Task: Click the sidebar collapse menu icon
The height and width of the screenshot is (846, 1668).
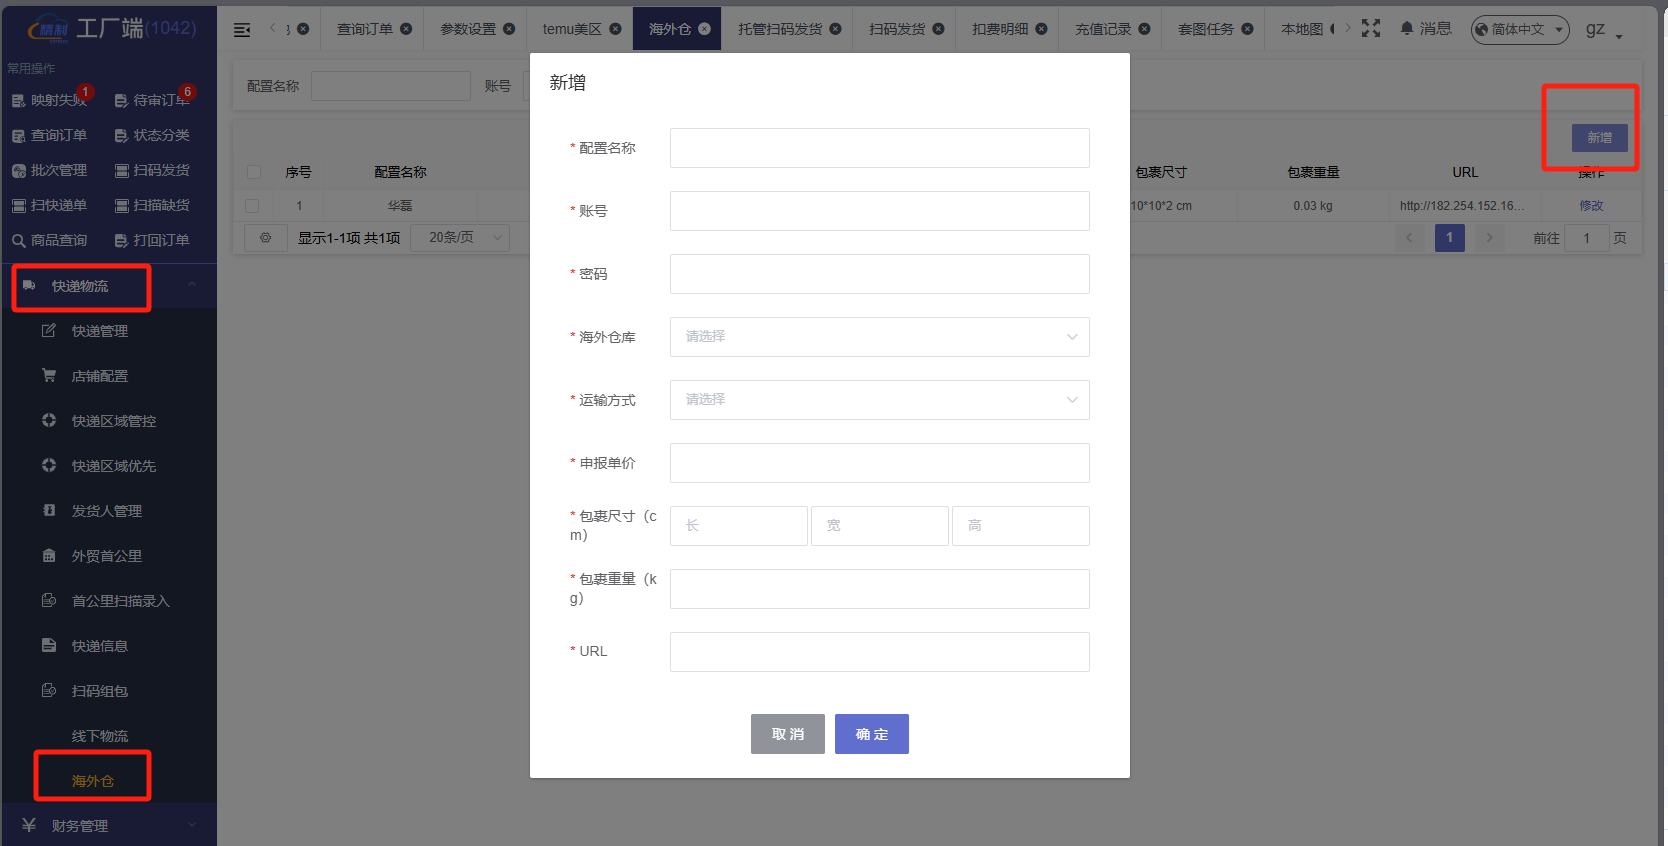Action: 242,30
